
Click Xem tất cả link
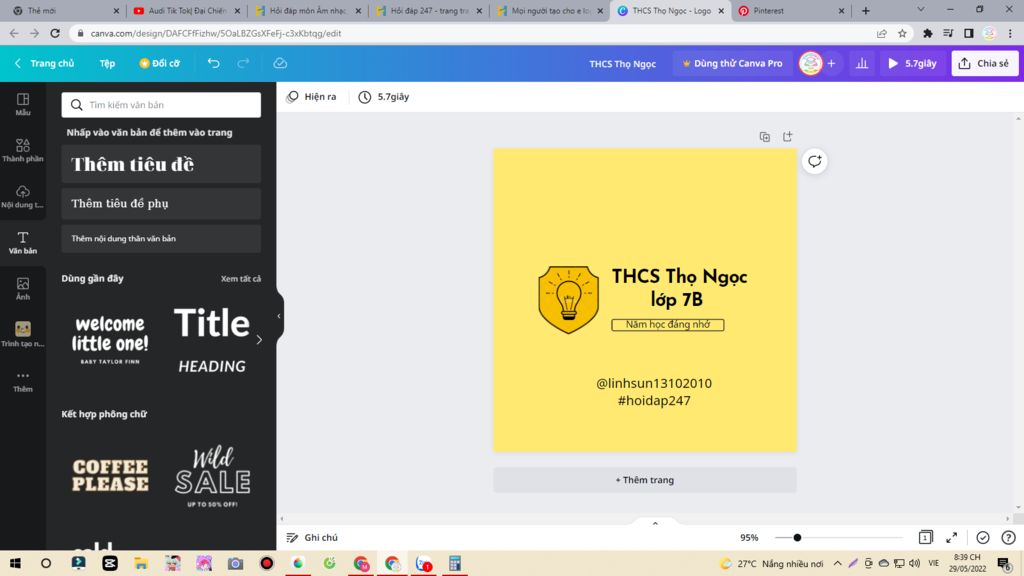(240, 279)
